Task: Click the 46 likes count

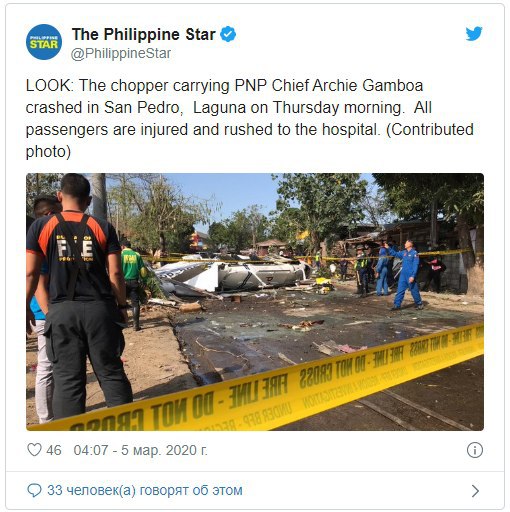Action: (x=54, y=450)
